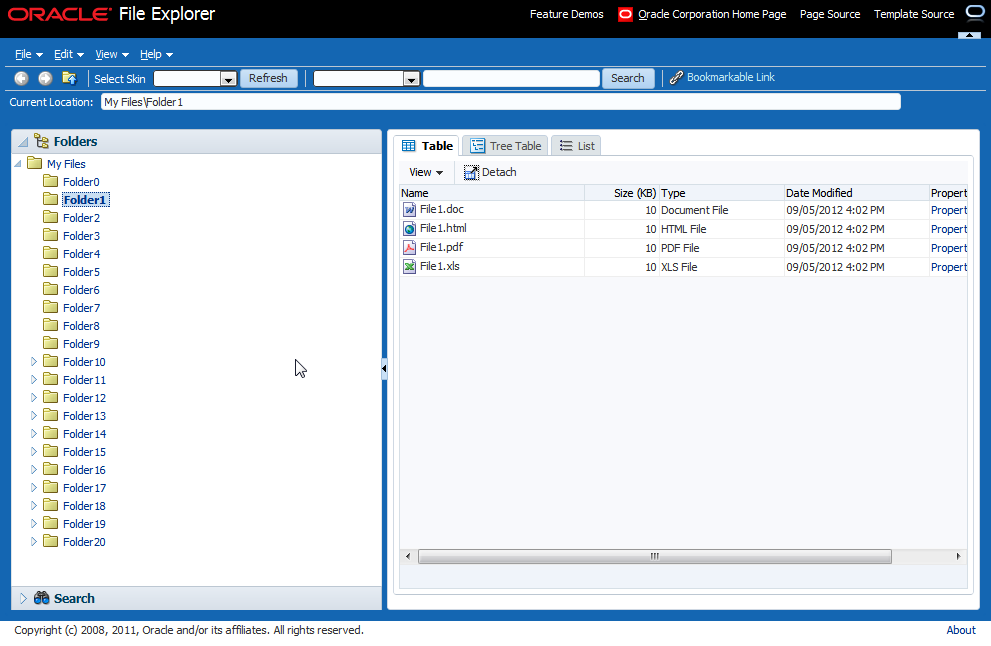Click the speech bubble icon at top right

click(x=975, y=13)
